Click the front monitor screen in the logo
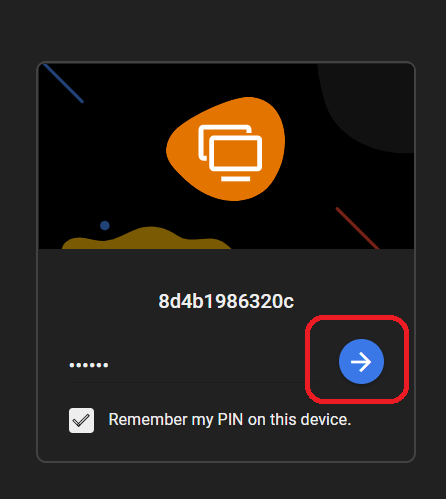 tap(236, 154)
